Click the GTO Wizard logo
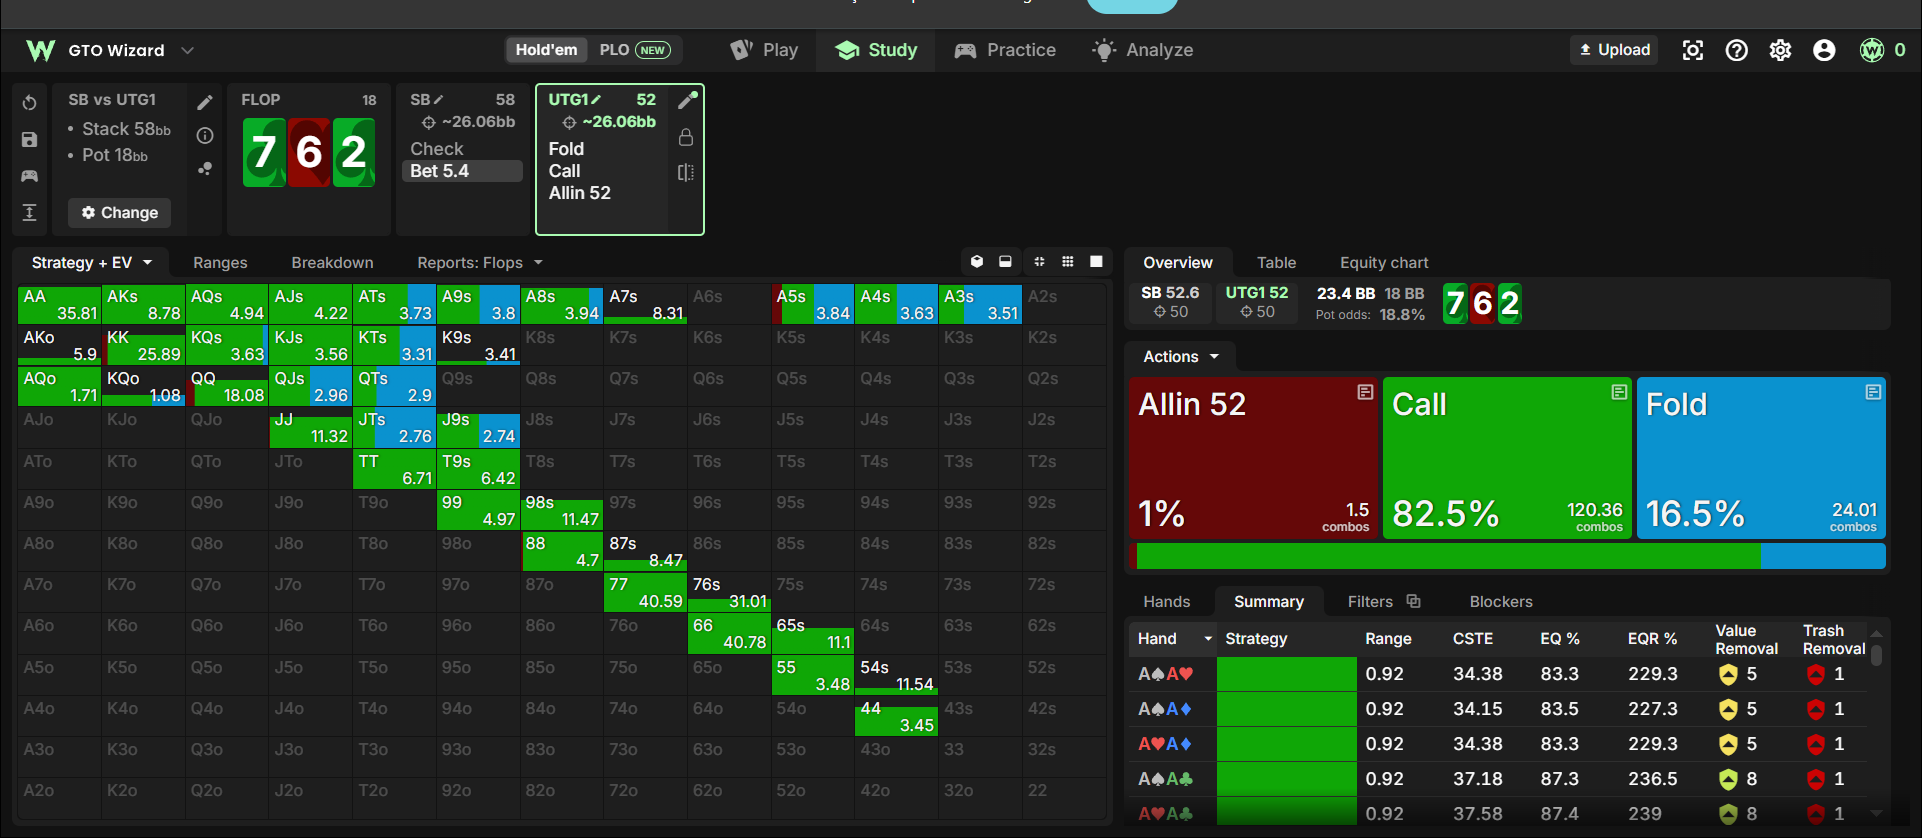1922x838 pixels. point(40,50)
